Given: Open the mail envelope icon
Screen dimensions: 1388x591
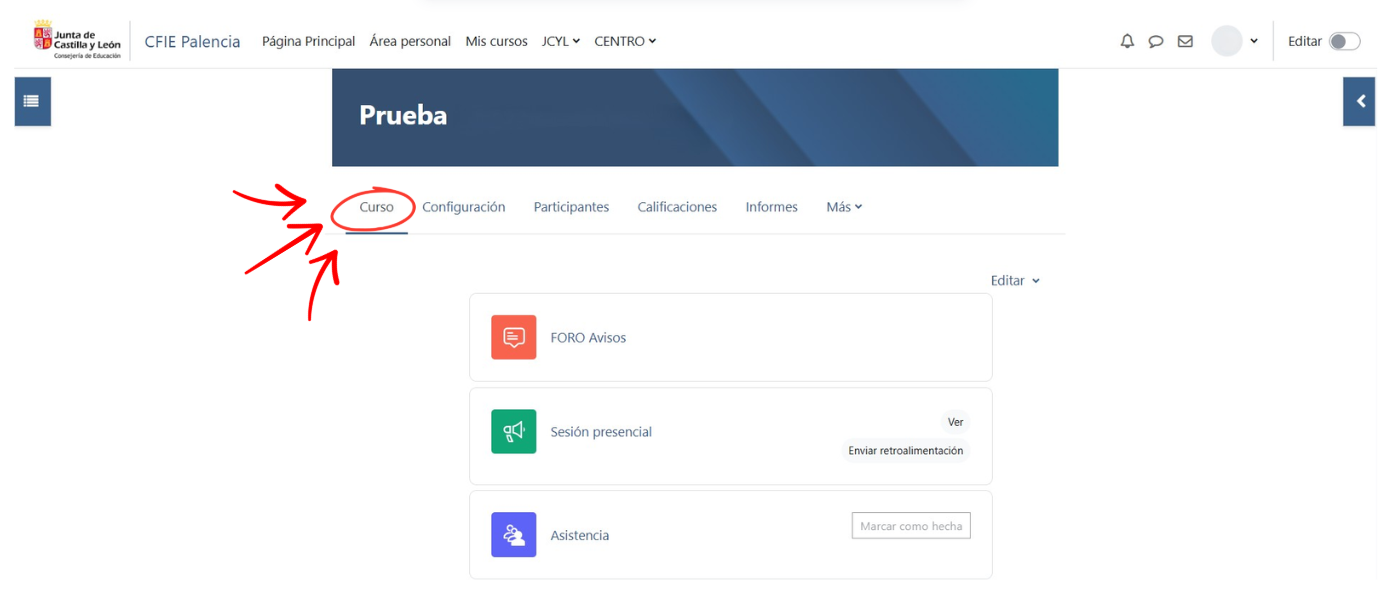Looking at the screenshot, I should click(x=1185, y=41).
